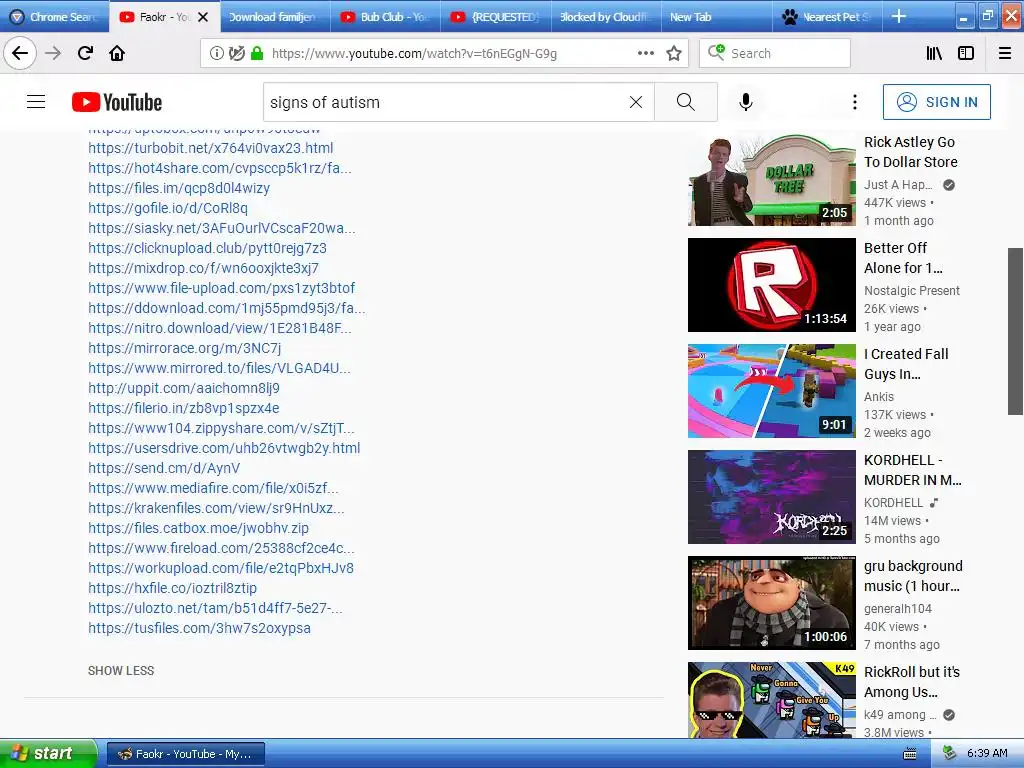Open KORDHELL video thumbnail

click(x=771, y=497)
